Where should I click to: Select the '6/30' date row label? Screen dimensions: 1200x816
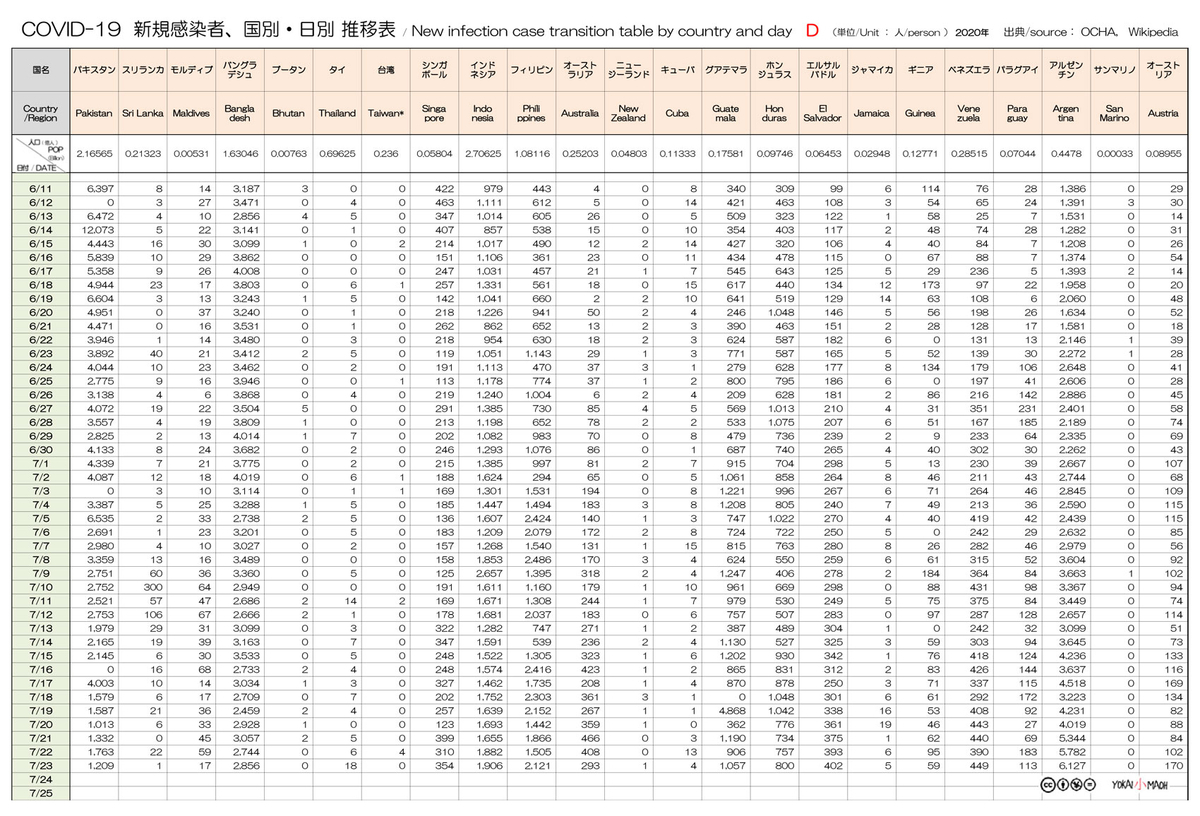pyautogui.click(x=41, y=452)
